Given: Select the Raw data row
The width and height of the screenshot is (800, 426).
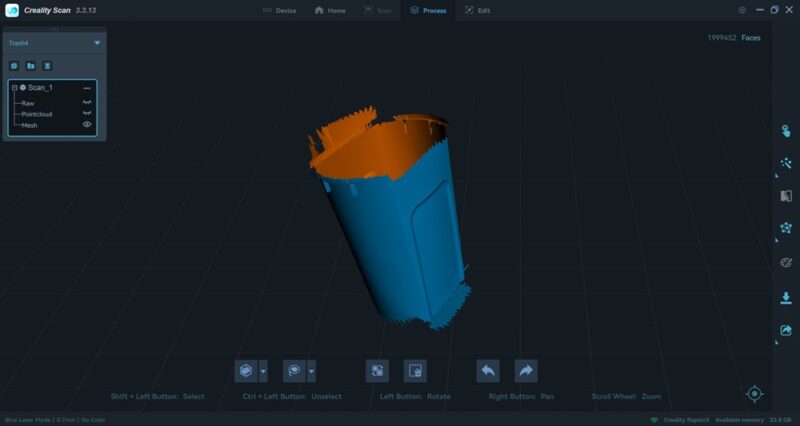Looking at the screenshot, I should (28, 103).
